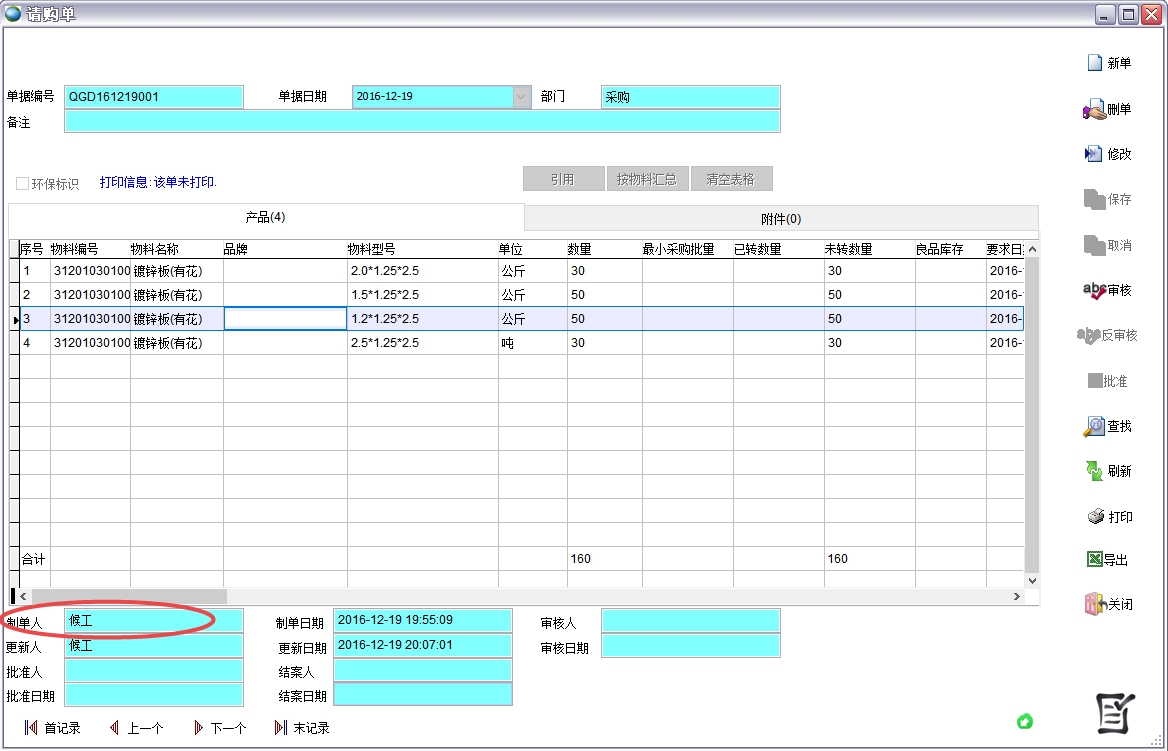This screenshot has width=1168, height=751.
Task: Print the order using 打印
Action: (x=1095, y=517)
